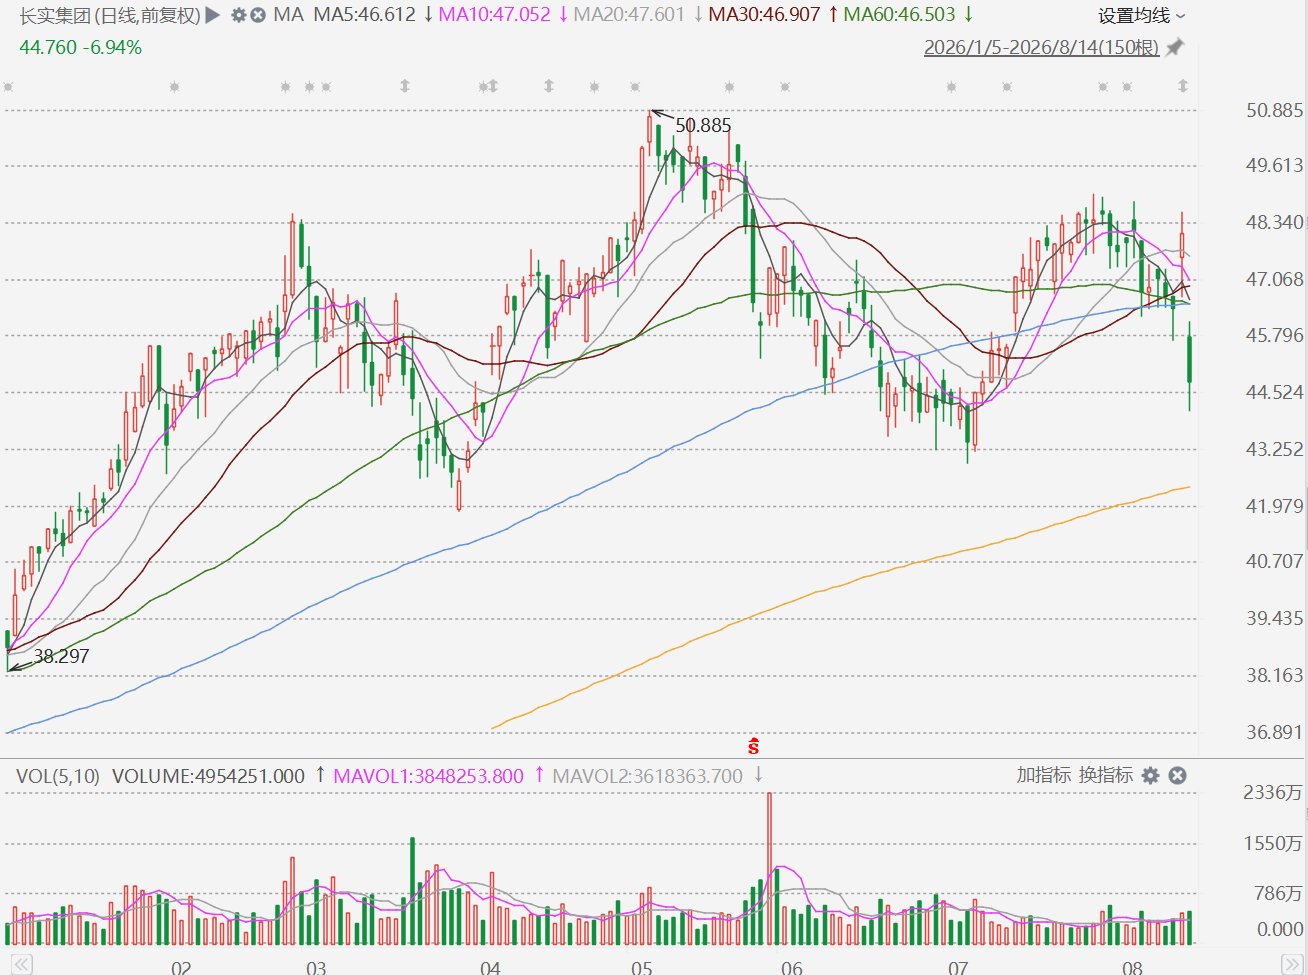Select the MA5:46.612 legend value
Image resolution: width=1308 pixels, height=975 pixels.
[x=364, y=15]
